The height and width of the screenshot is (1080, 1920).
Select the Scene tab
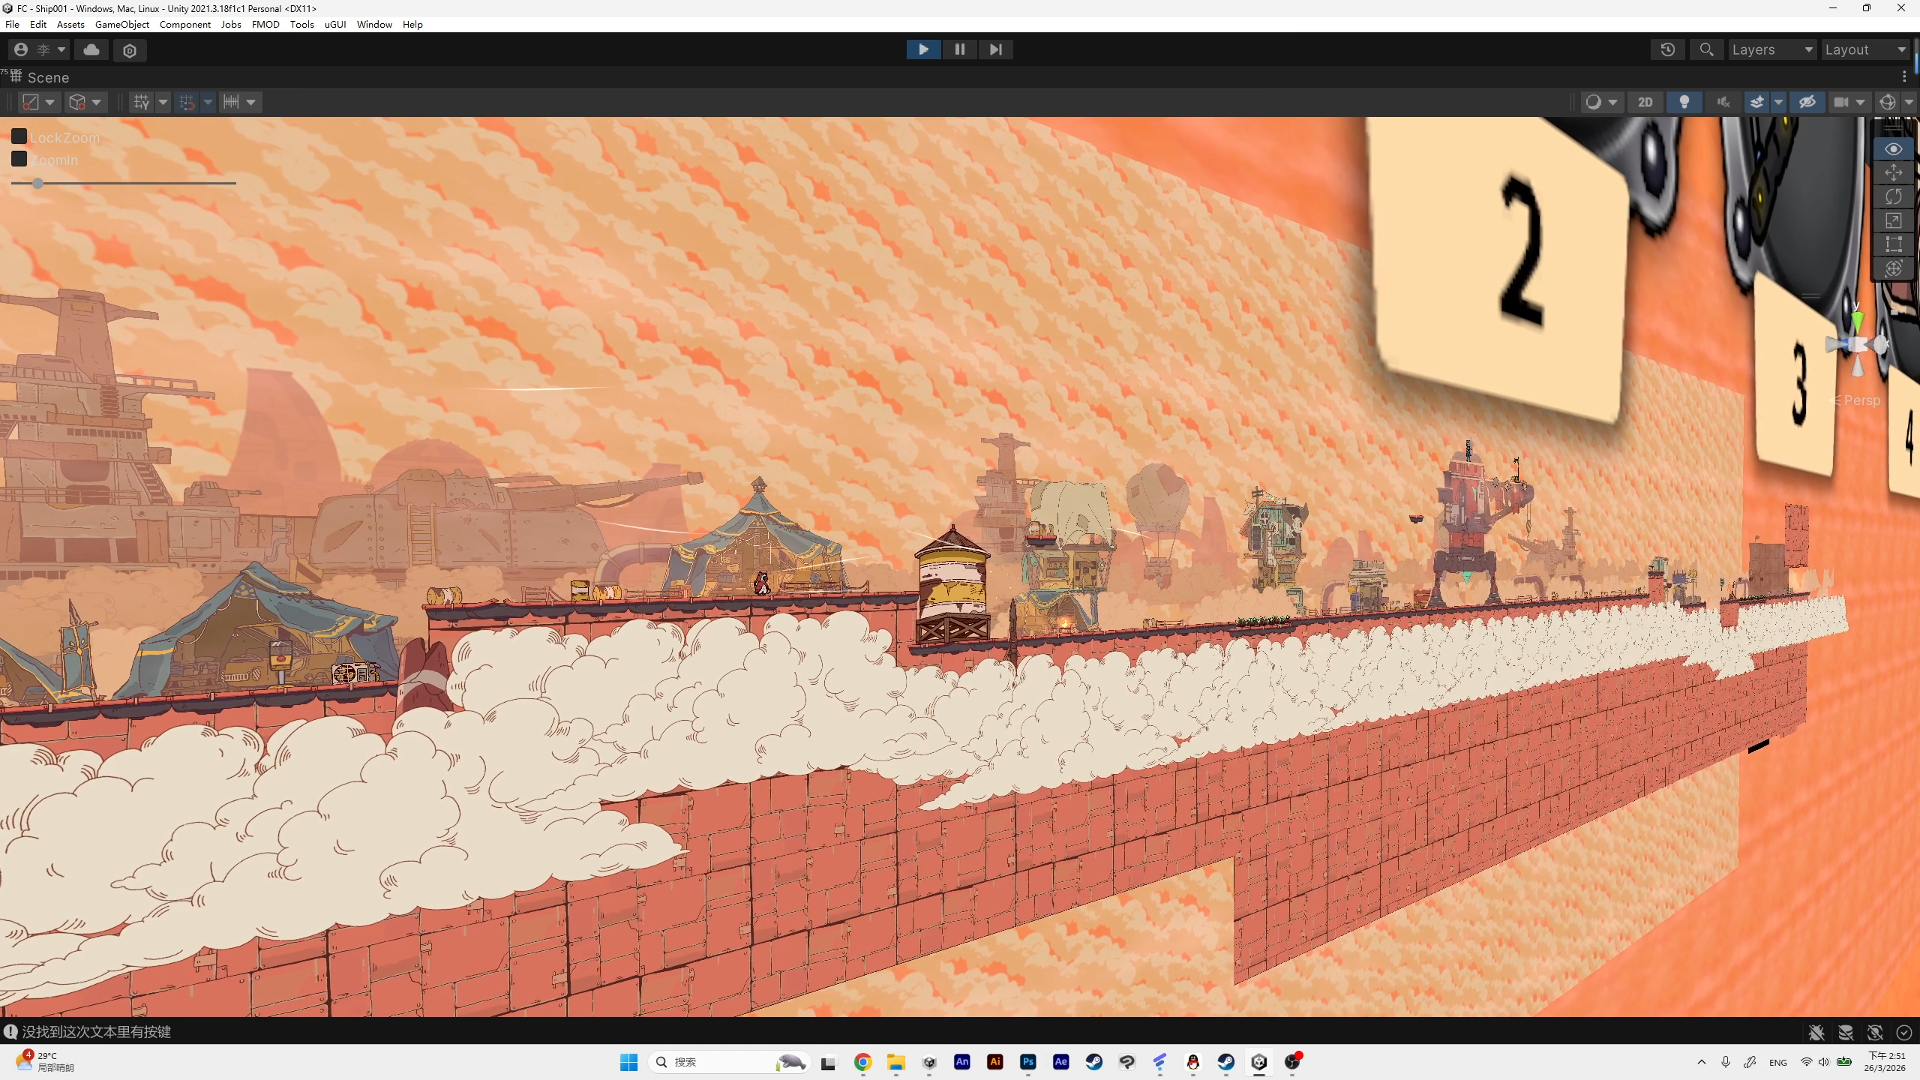pos(40,77)
